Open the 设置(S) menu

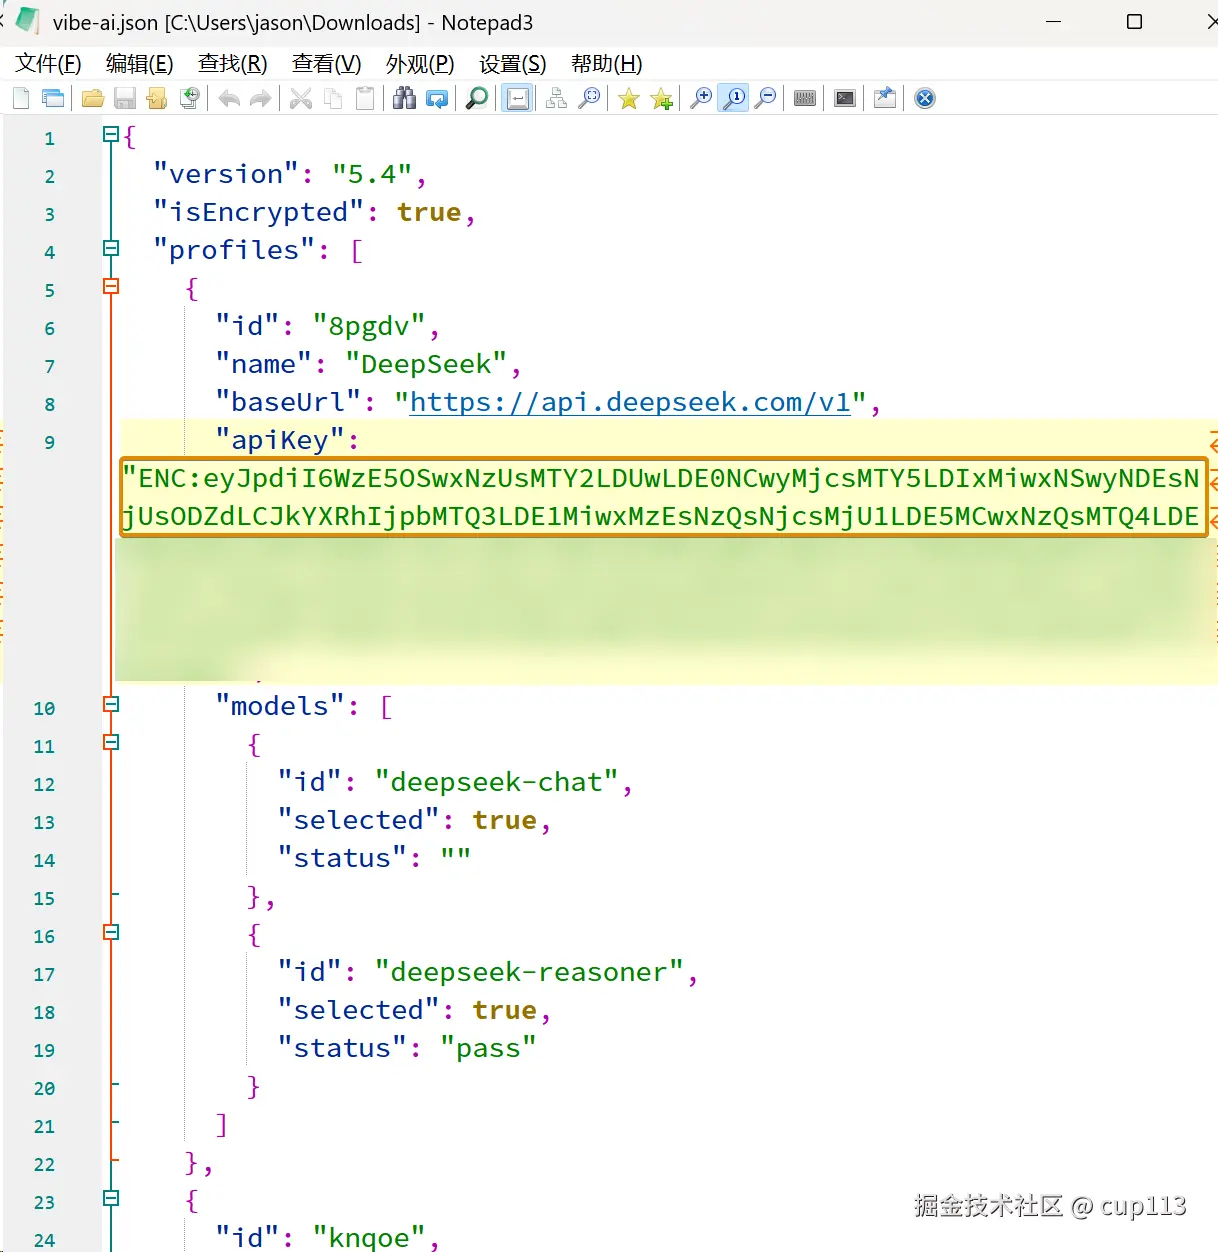(513, 64)
